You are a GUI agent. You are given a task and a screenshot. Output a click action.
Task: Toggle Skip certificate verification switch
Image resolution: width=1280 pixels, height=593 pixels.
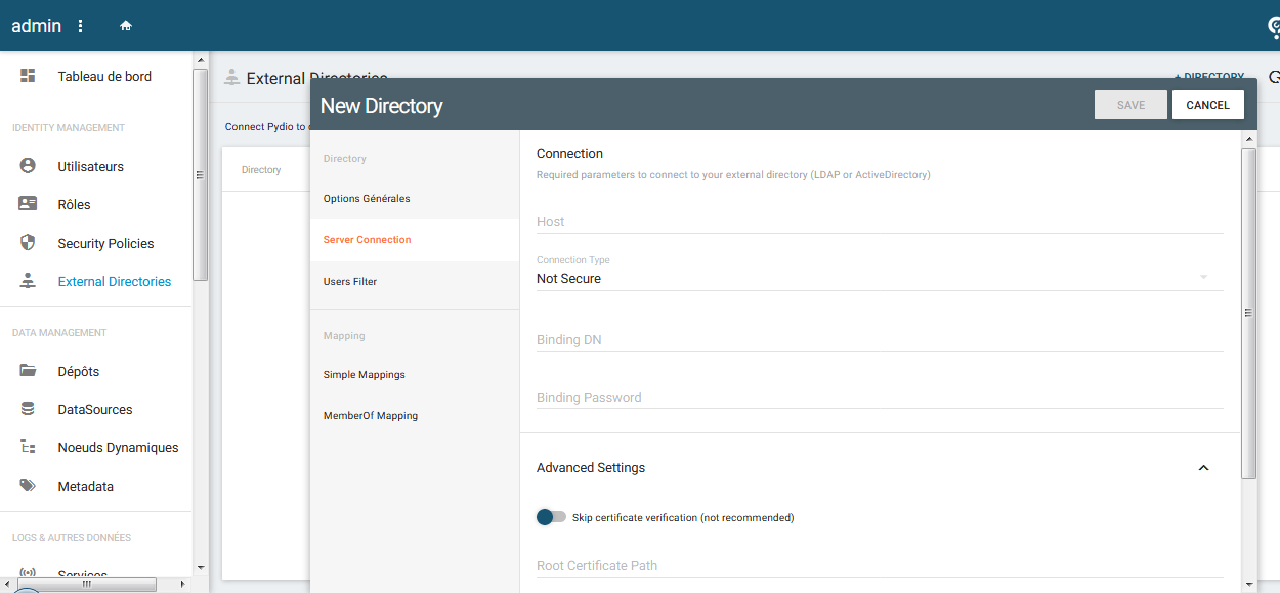click(x=551, y=517)
